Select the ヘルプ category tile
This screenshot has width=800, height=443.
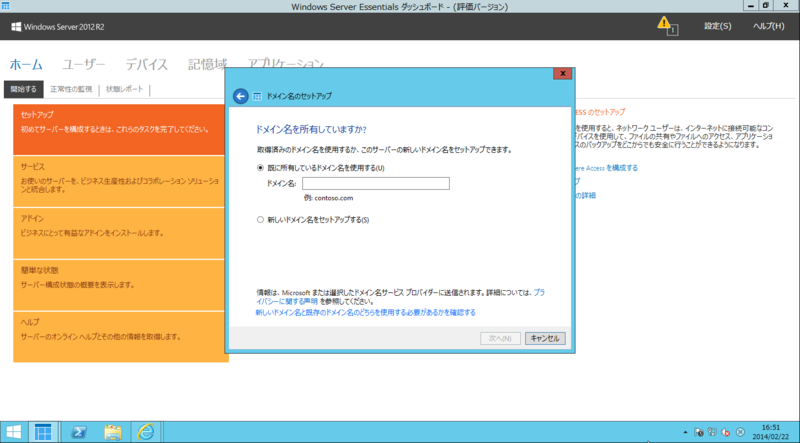119,337
